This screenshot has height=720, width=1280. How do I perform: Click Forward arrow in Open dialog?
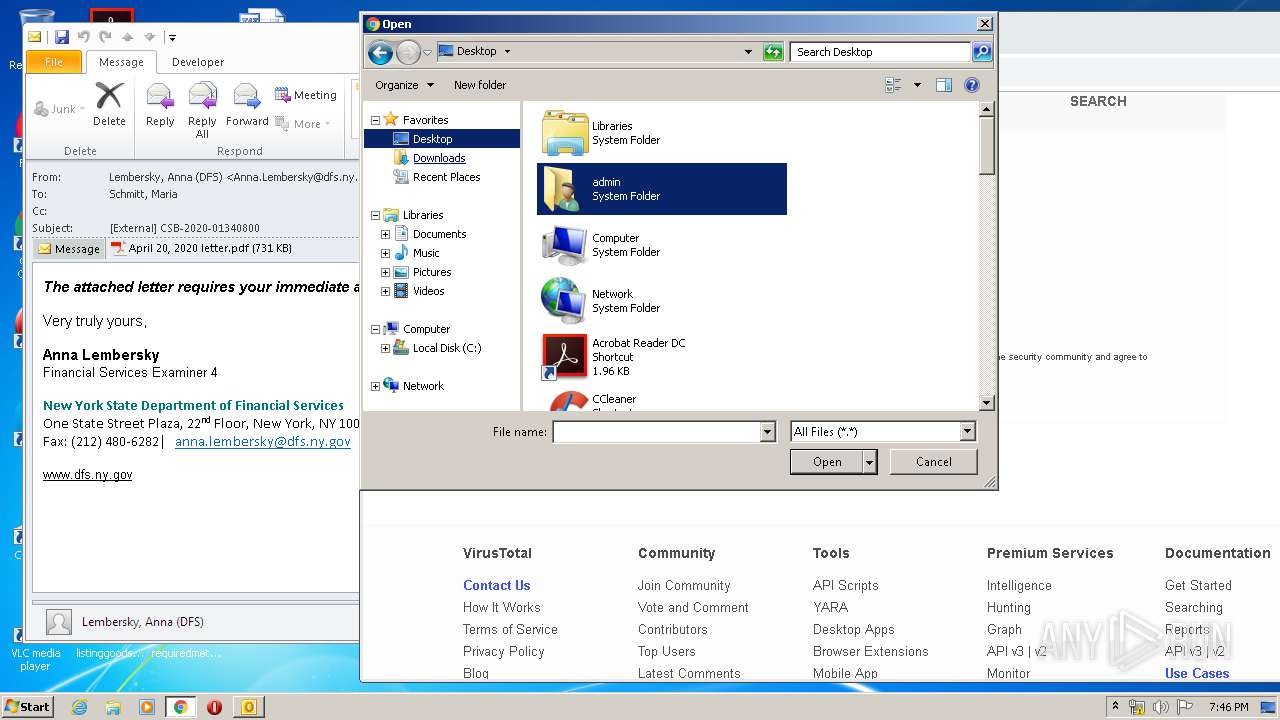click(408, 52)
